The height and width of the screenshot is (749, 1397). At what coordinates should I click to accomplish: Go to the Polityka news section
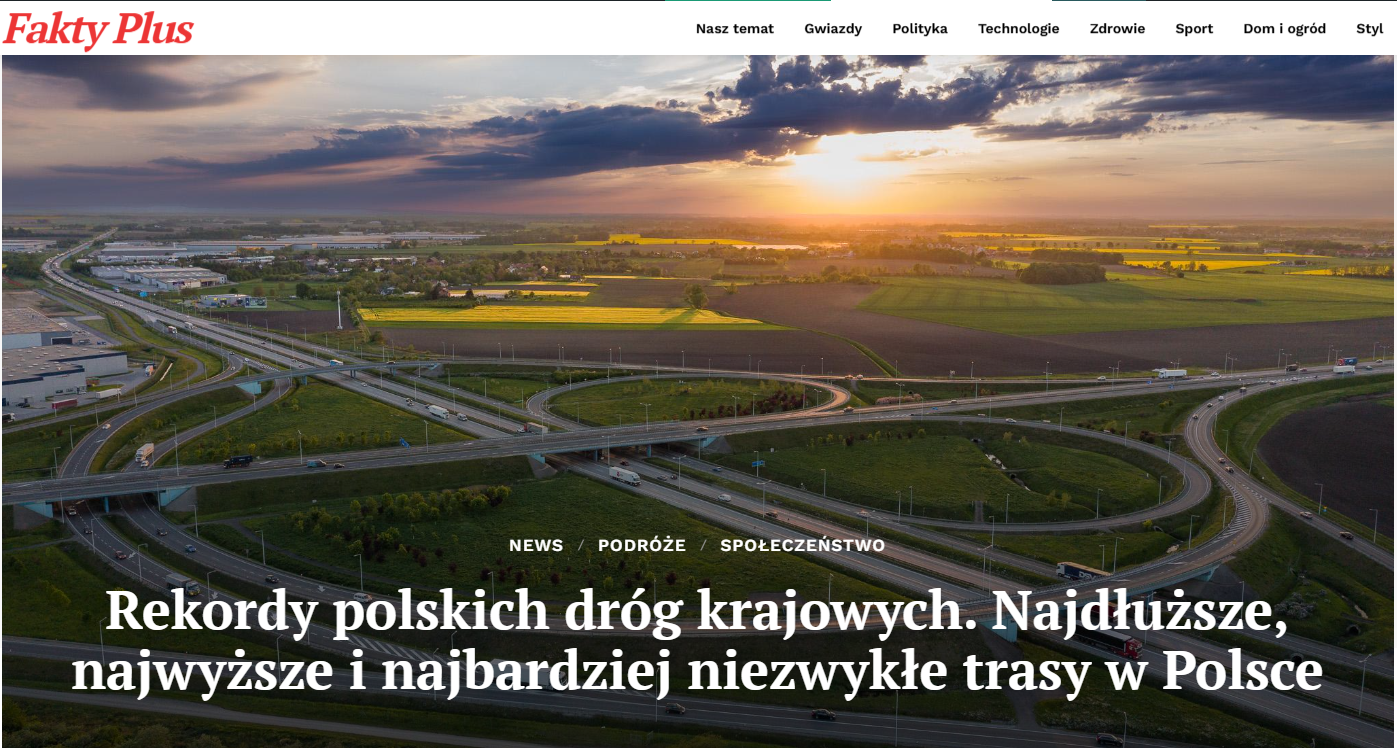point(919,29)
